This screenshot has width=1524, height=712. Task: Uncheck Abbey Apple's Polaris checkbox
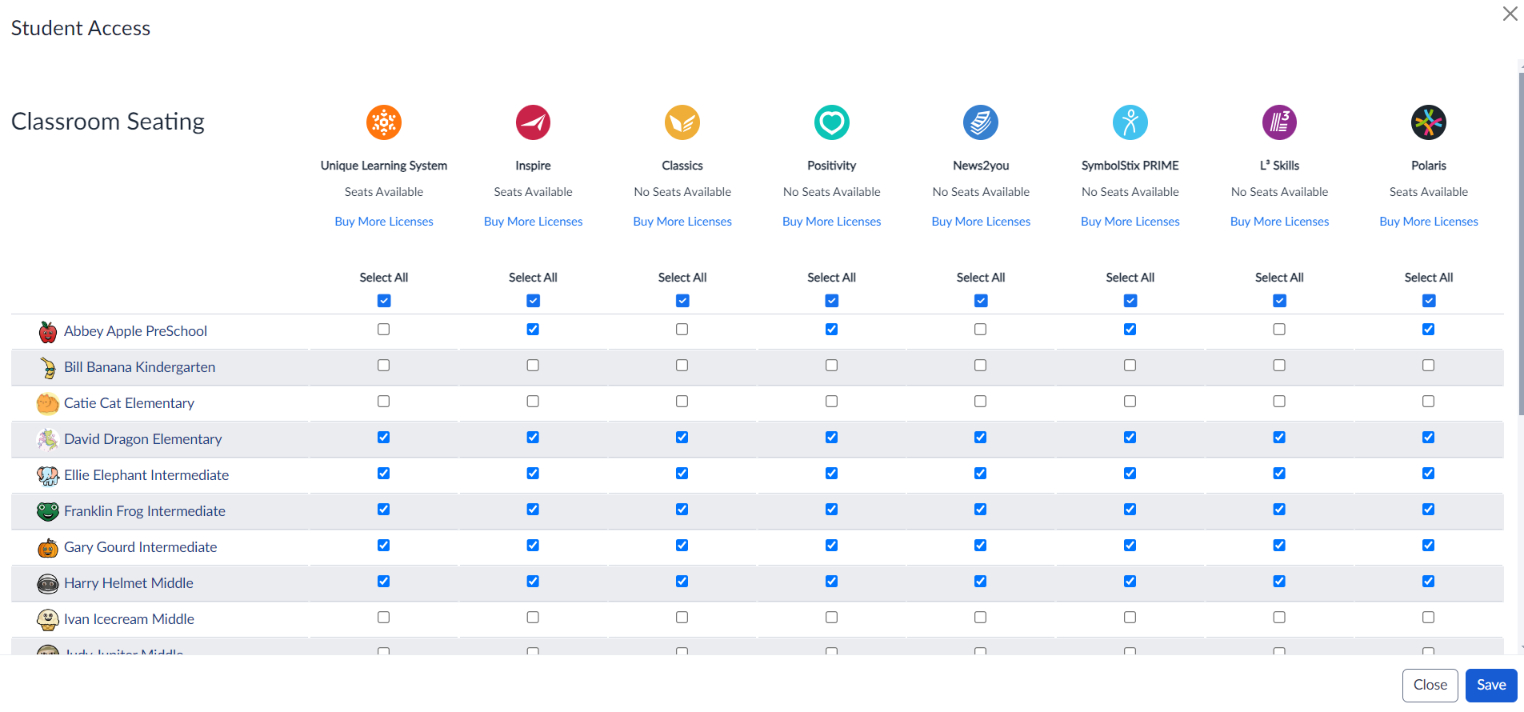point(1428,329)
